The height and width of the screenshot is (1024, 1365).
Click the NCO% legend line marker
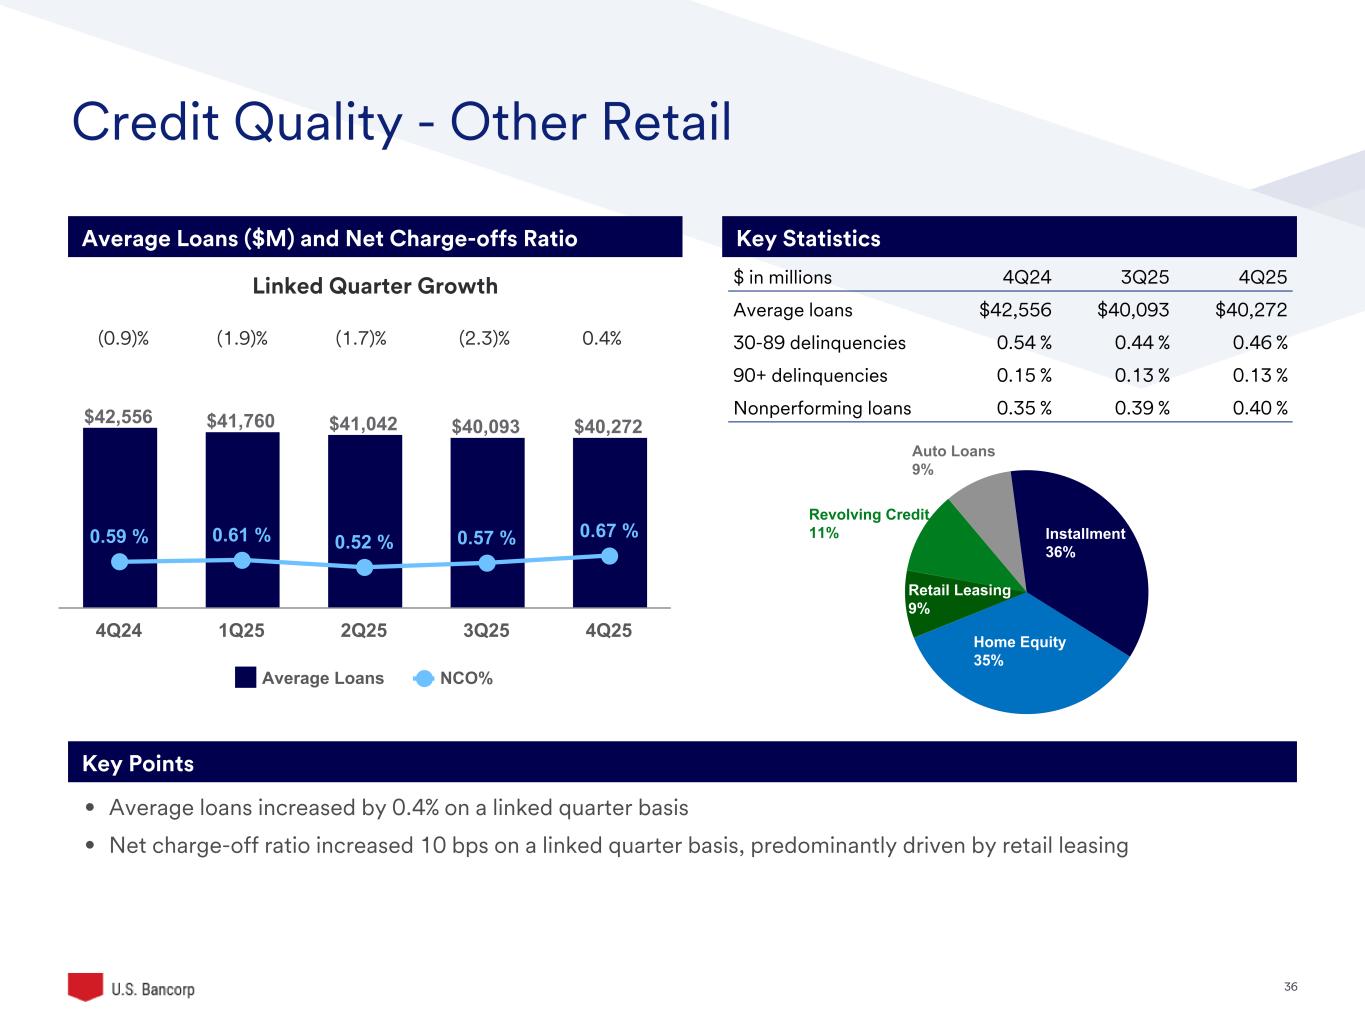click(x=423, y=678)
